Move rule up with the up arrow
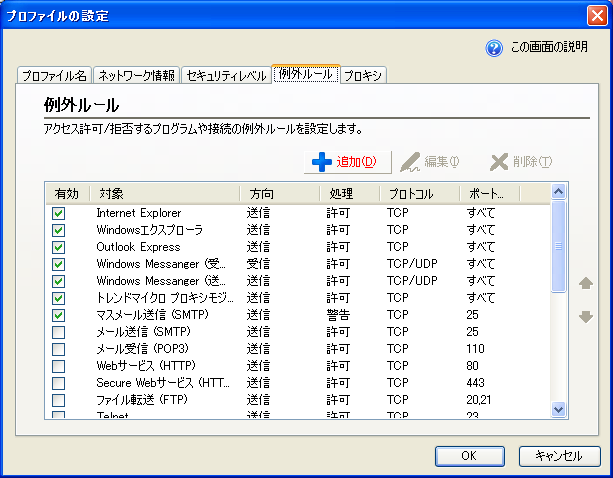Viewport: 613px width, 478px height. (x=586, y=284)
